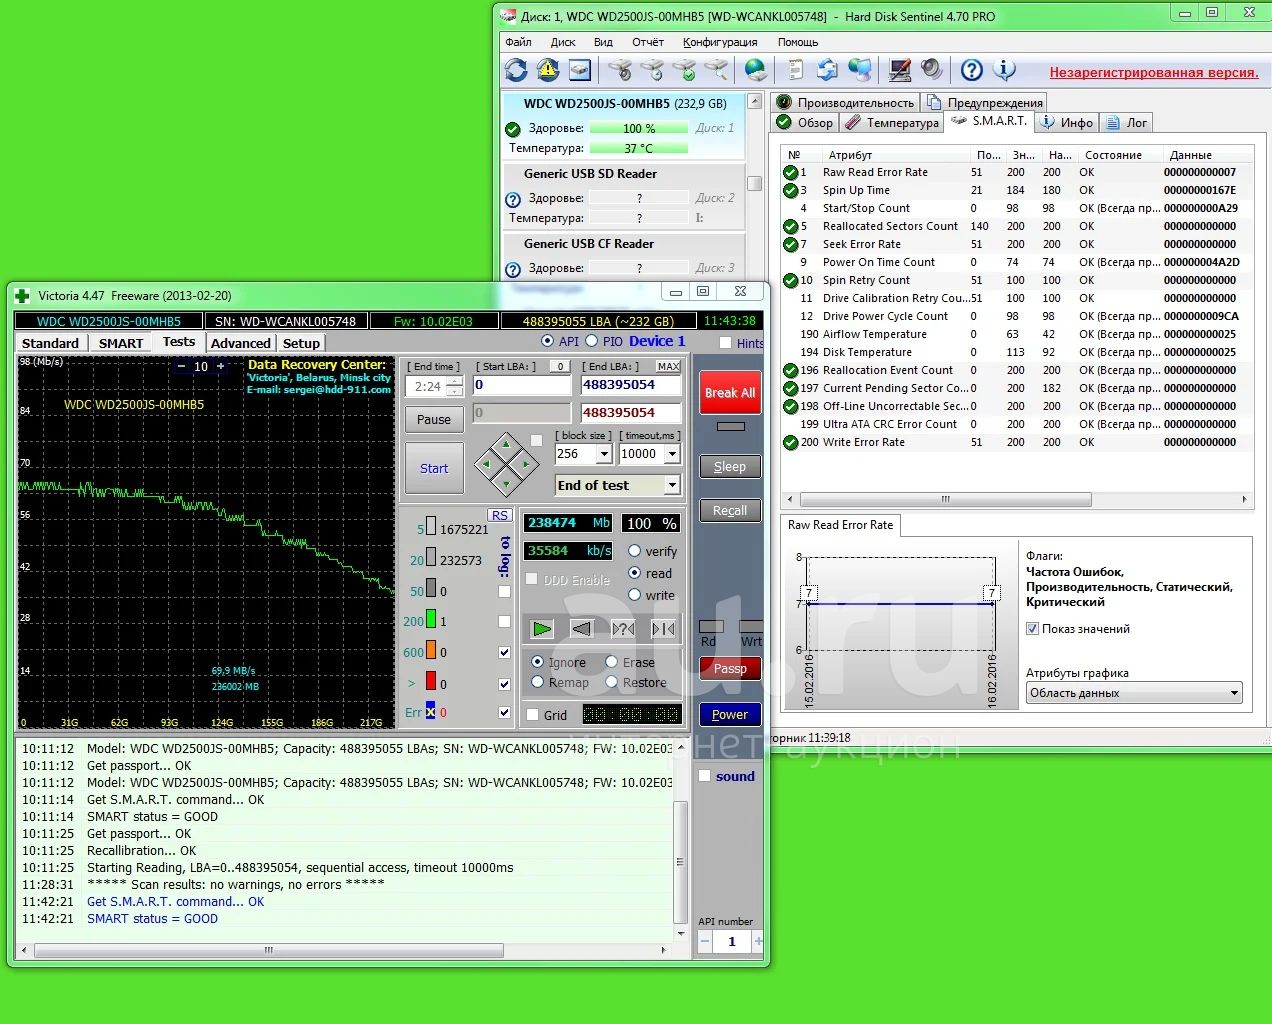Screen dimensions: 1272x1024
Task: Click the health 100% bar for WDC disk
Action: click(638, 128)
